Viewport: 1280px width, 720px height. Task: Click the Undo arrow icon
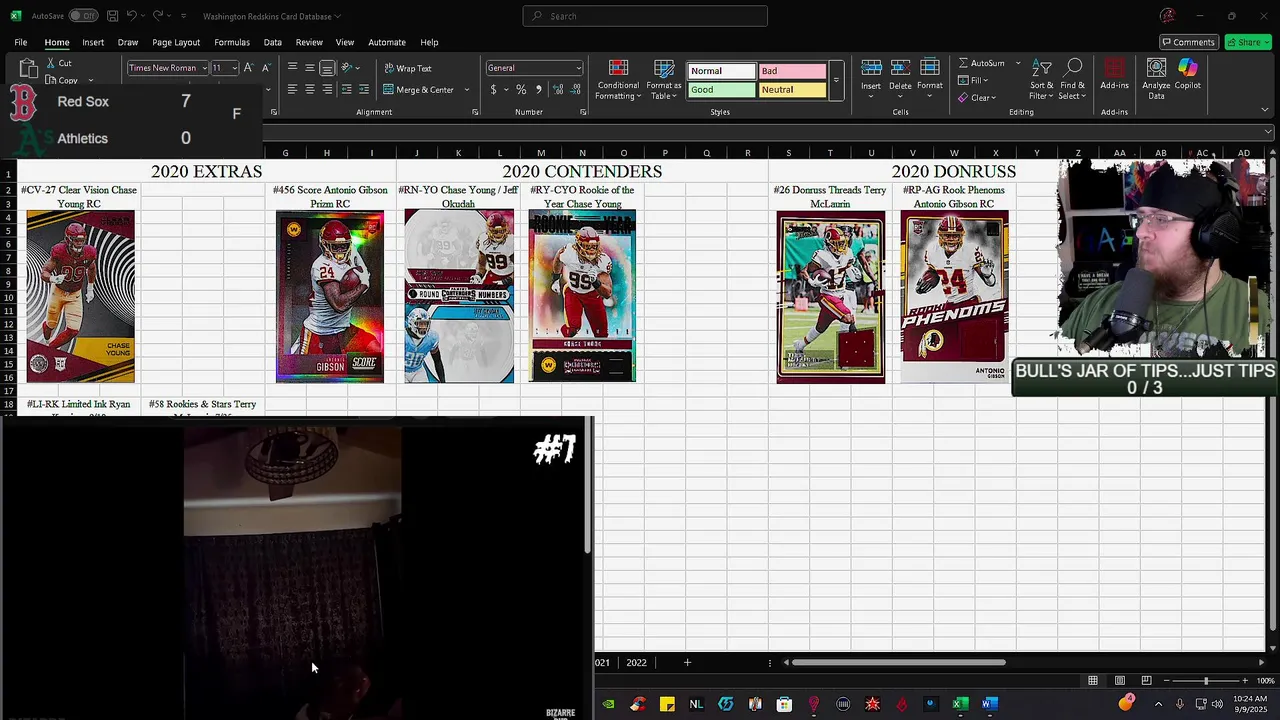[x=132, y=16]
